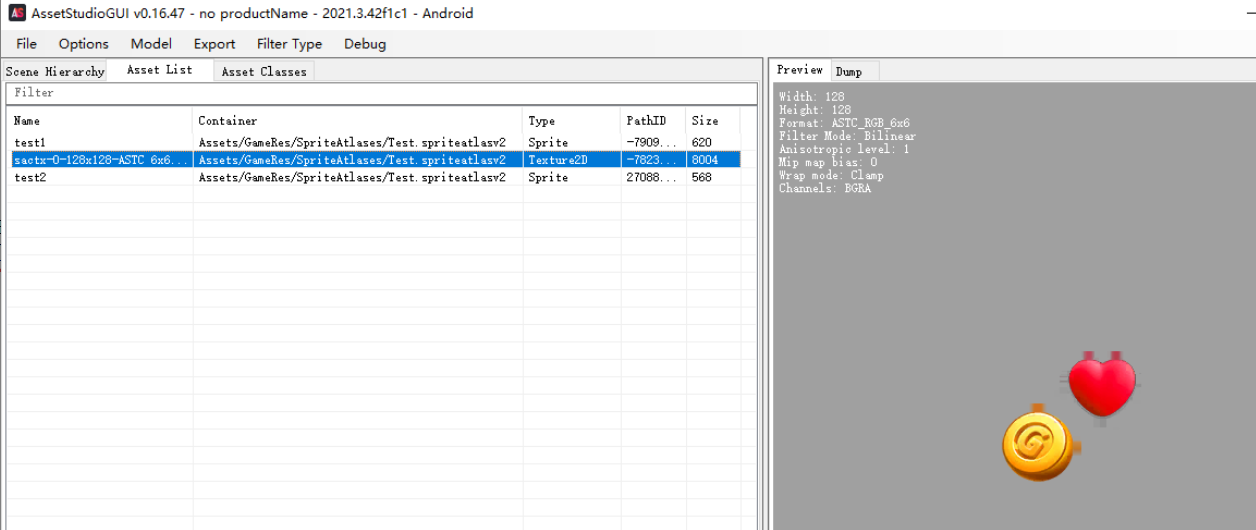1256x530 pixels.
Task: Sort assets by Container column header
Action: (358, 121)
